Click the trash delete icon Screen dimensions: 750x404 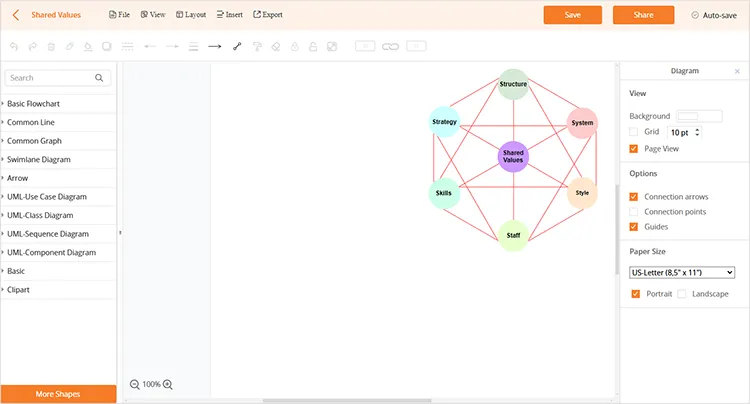coord(51,46)
